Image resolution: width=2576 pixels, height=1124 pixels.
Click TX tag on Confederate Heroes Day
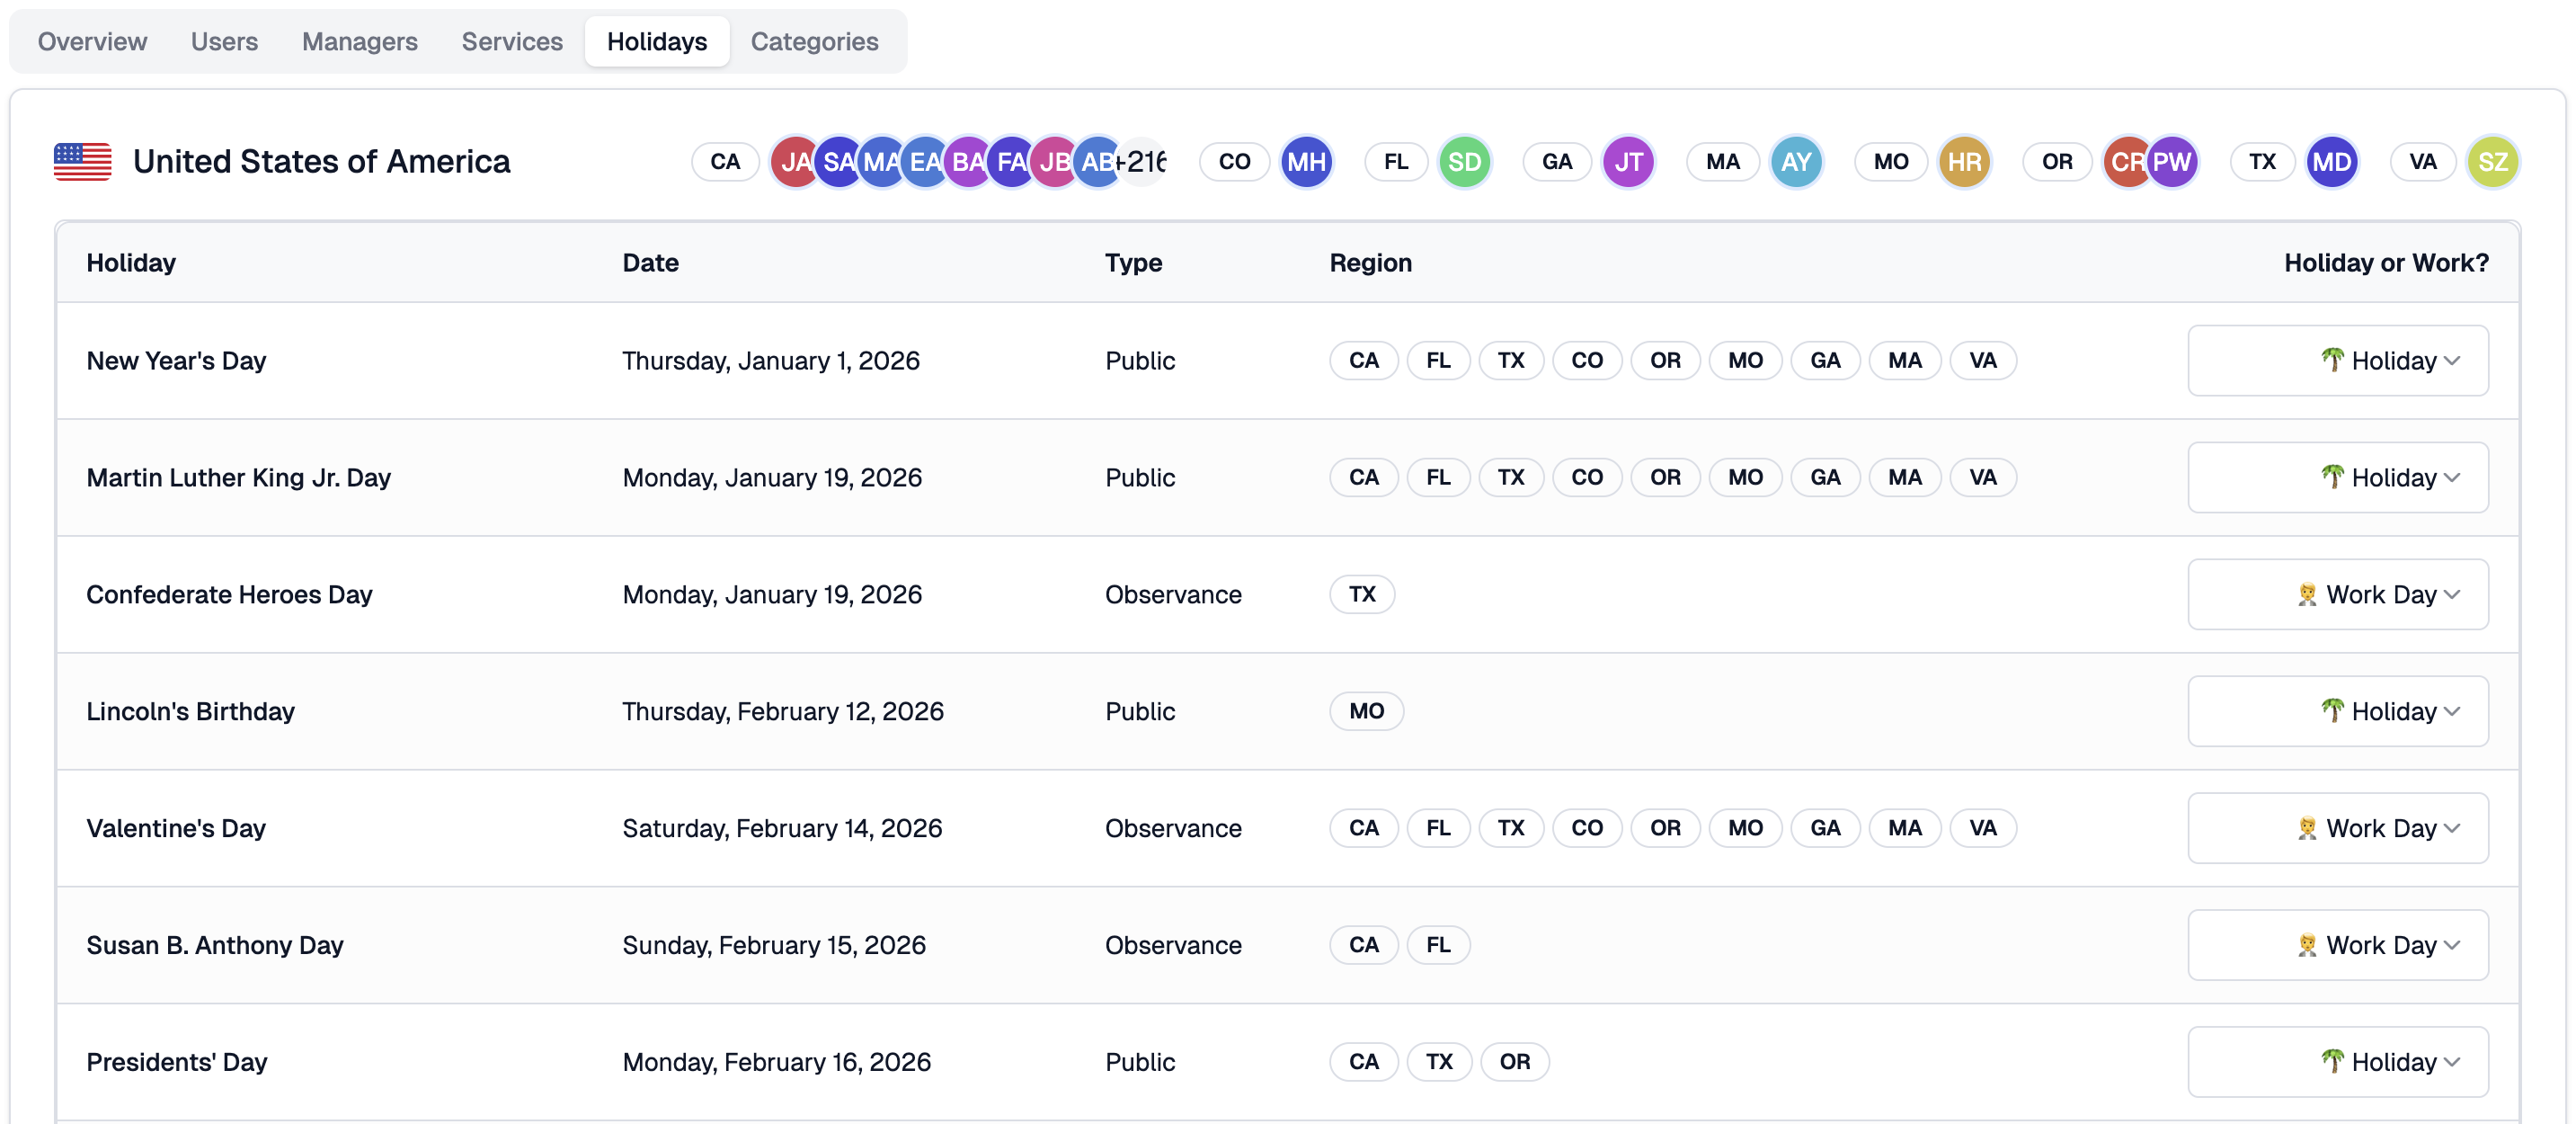1361,594
